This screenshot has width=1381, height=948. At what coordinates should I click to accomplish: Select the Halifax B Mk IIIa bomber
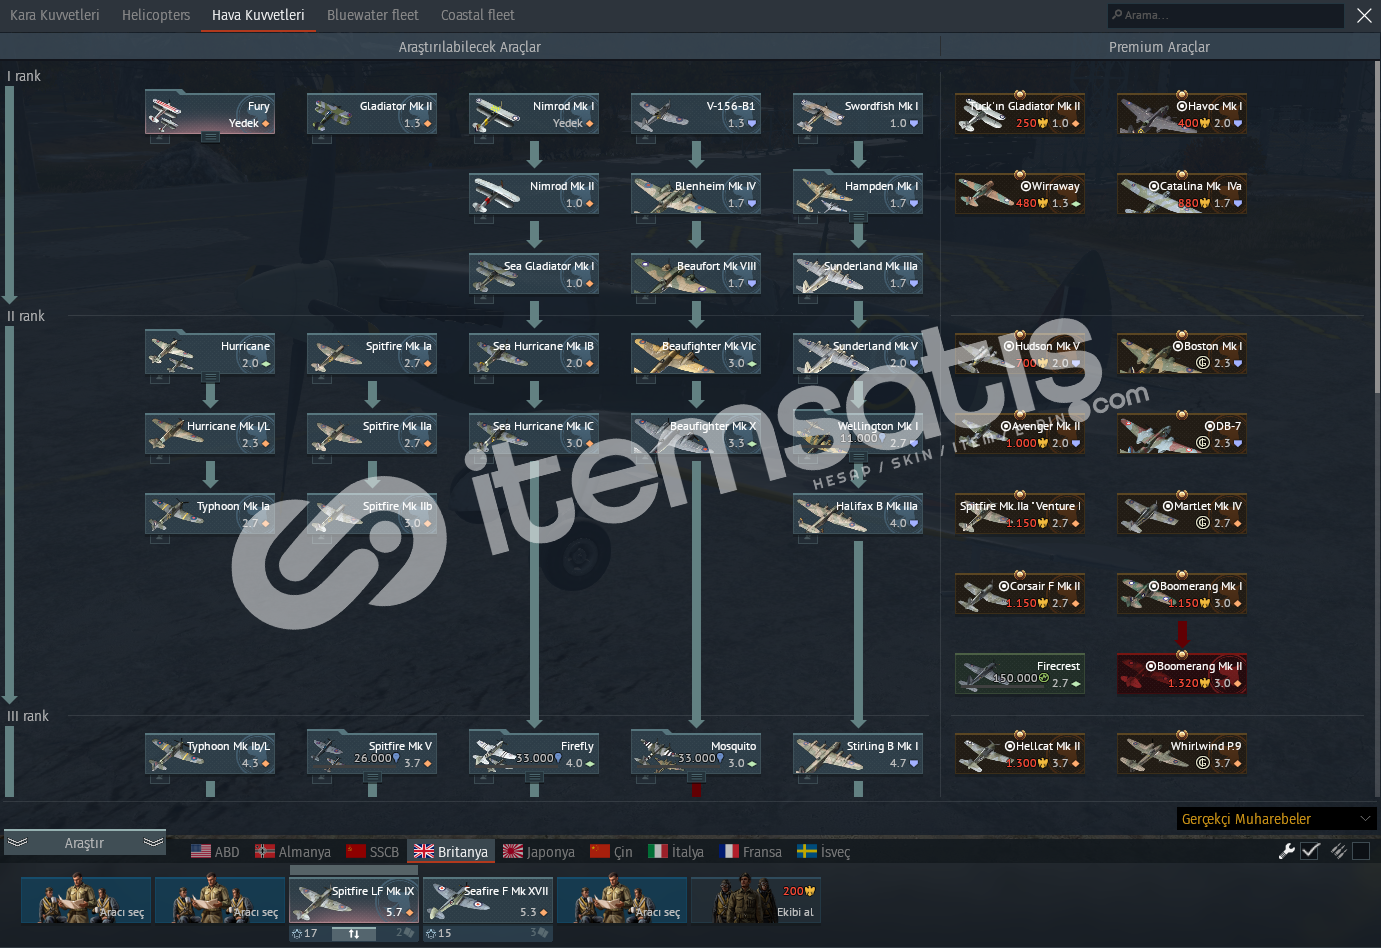point(858,513)
